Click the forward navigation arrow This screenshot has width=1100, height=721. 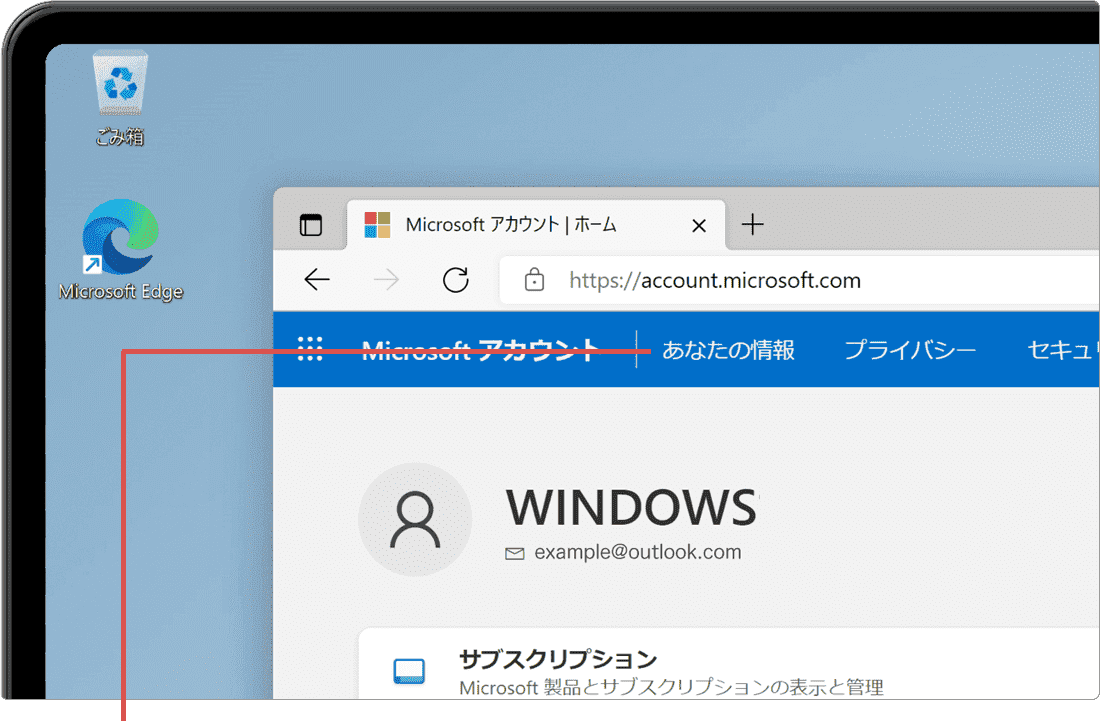(387, 280)
